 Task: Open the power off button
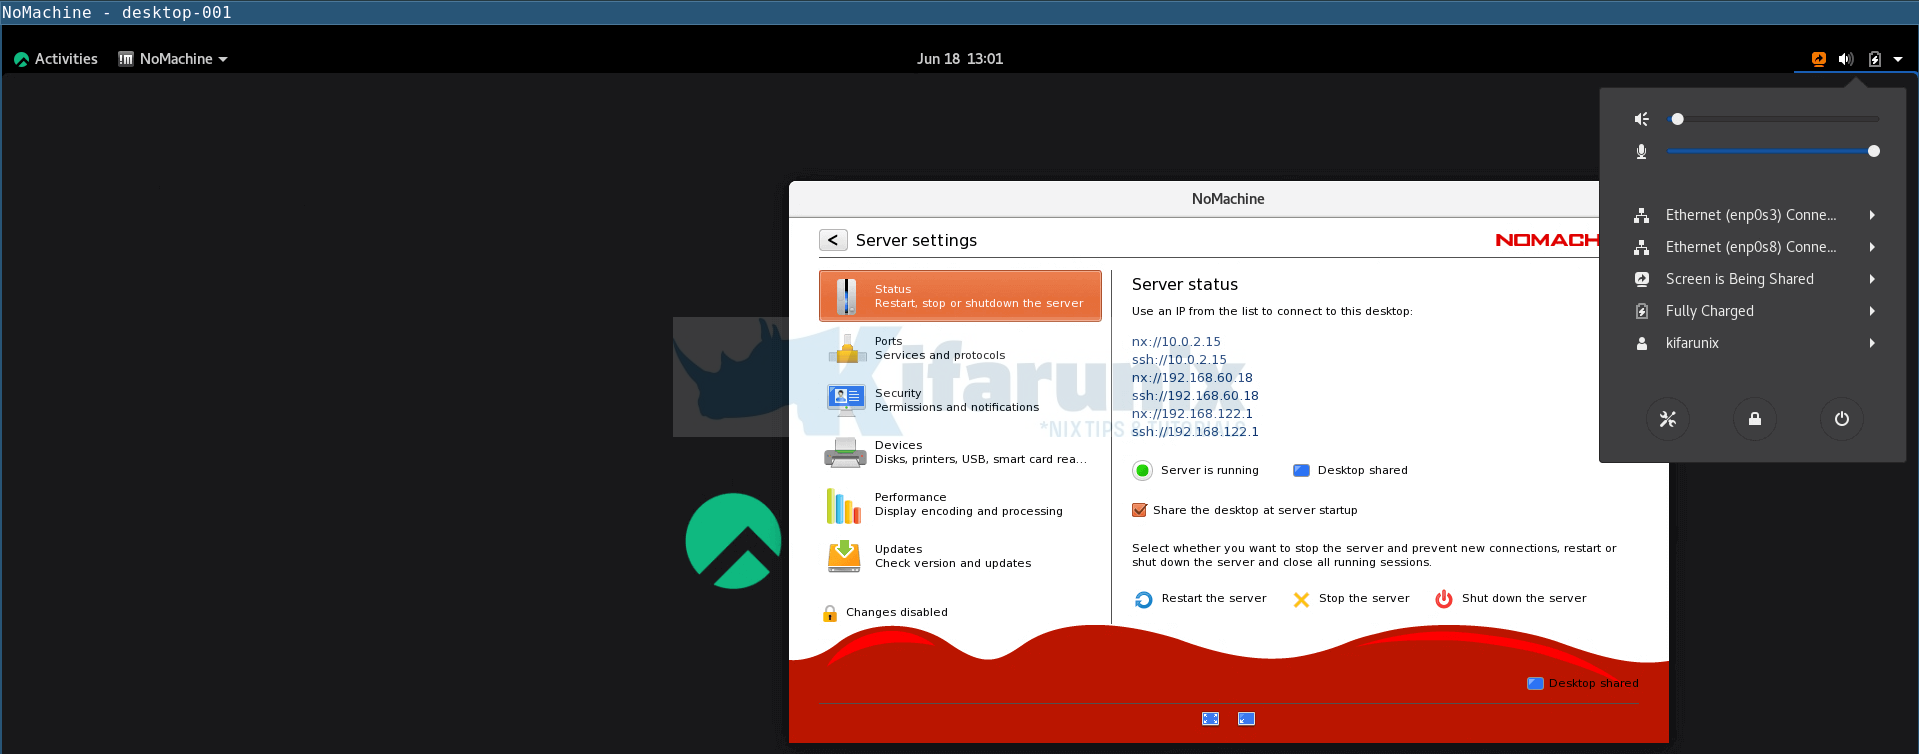tap(1842, 419)
